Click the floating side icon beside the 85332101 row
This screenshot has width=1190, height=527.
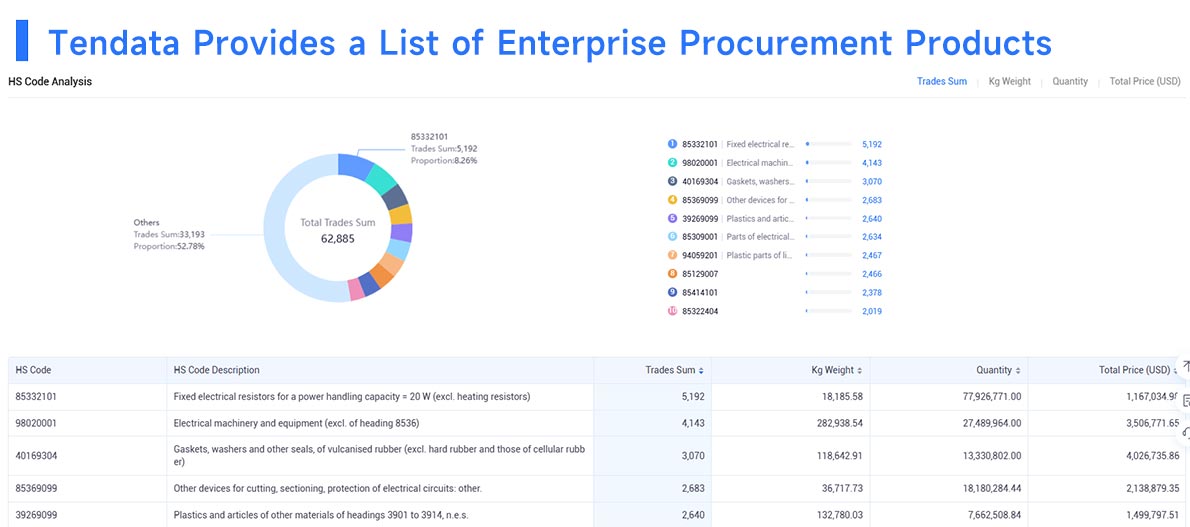(1184, 400)
